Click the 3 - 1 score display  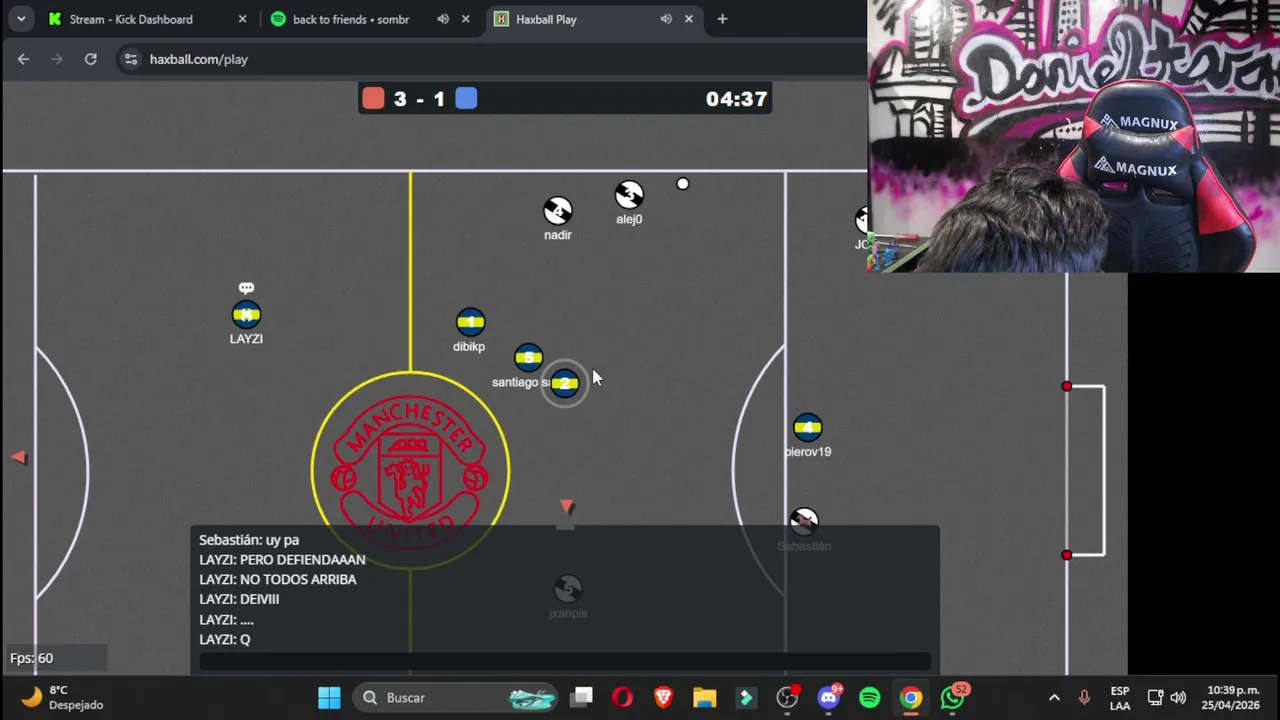(419, 99)
